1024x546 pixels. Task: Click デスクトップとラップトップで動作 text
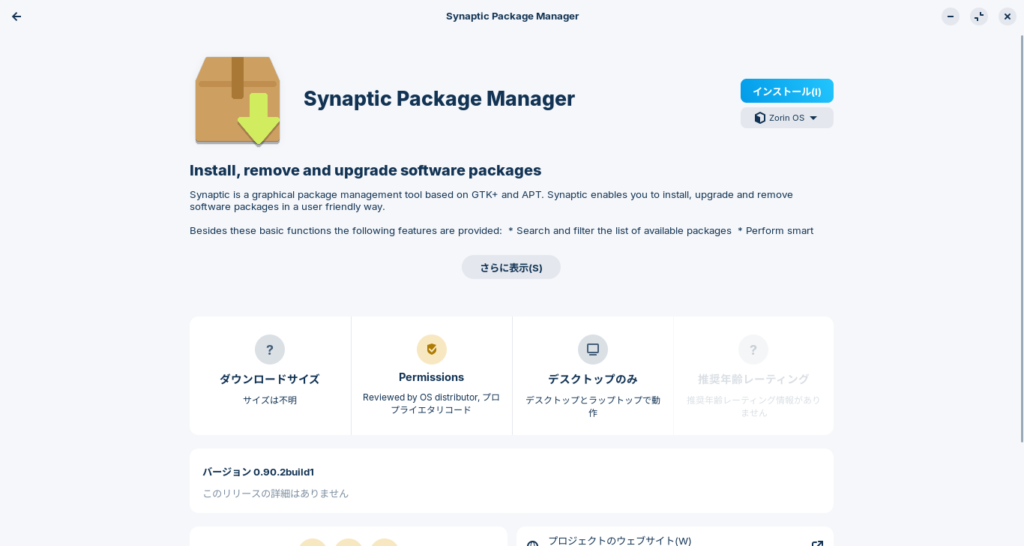pos(593,406)
